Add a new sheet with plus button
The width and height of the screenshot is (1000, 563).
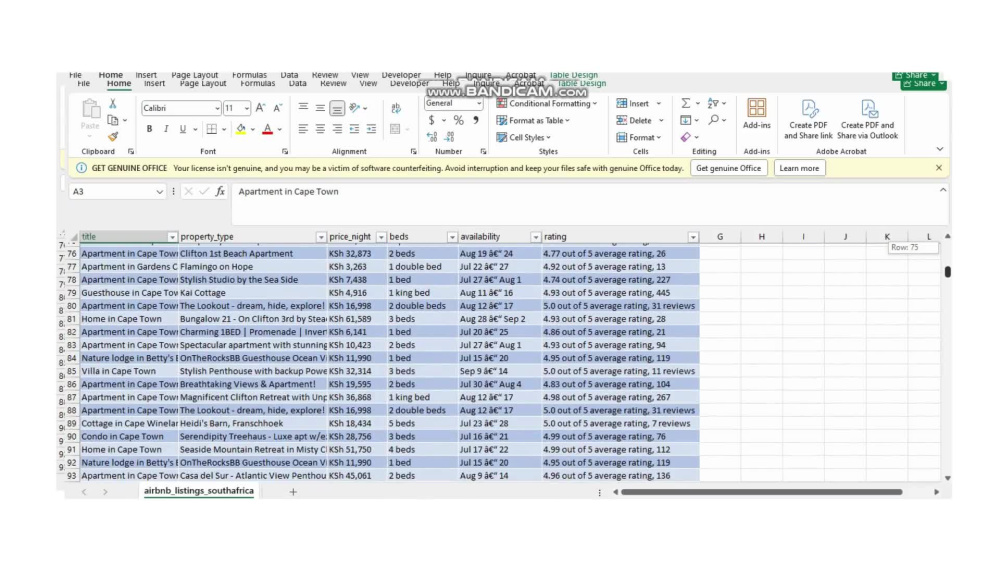(x=293, y=492)
